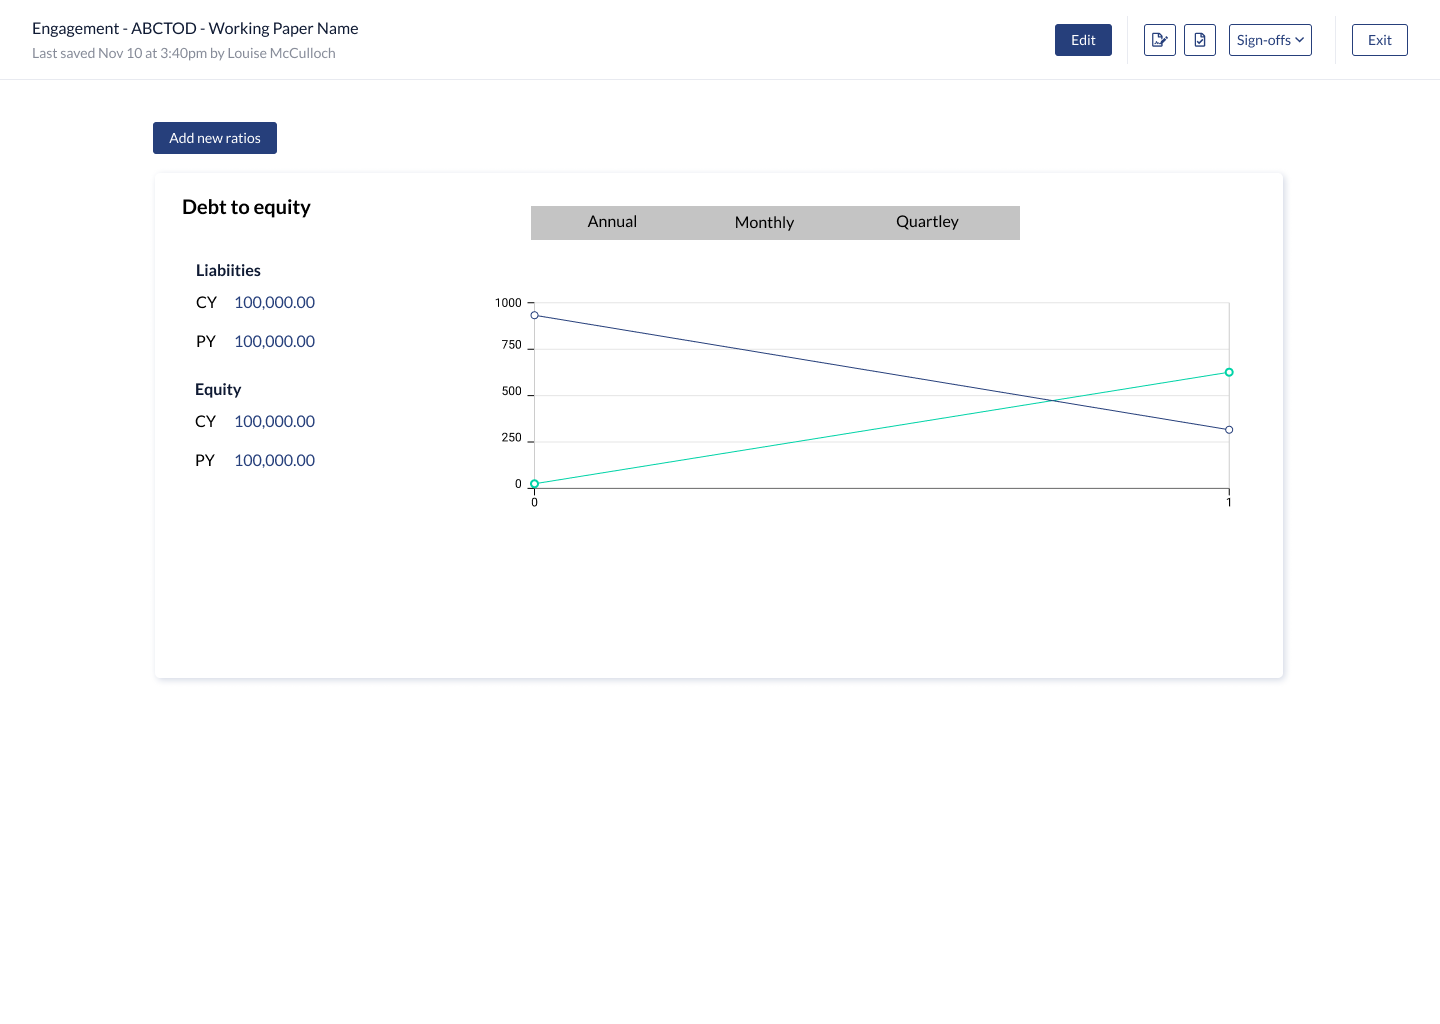1440x1024 pixels.
Task: Click Liabilities PY value 100,000.00
Action: click(x=274, y=341)
